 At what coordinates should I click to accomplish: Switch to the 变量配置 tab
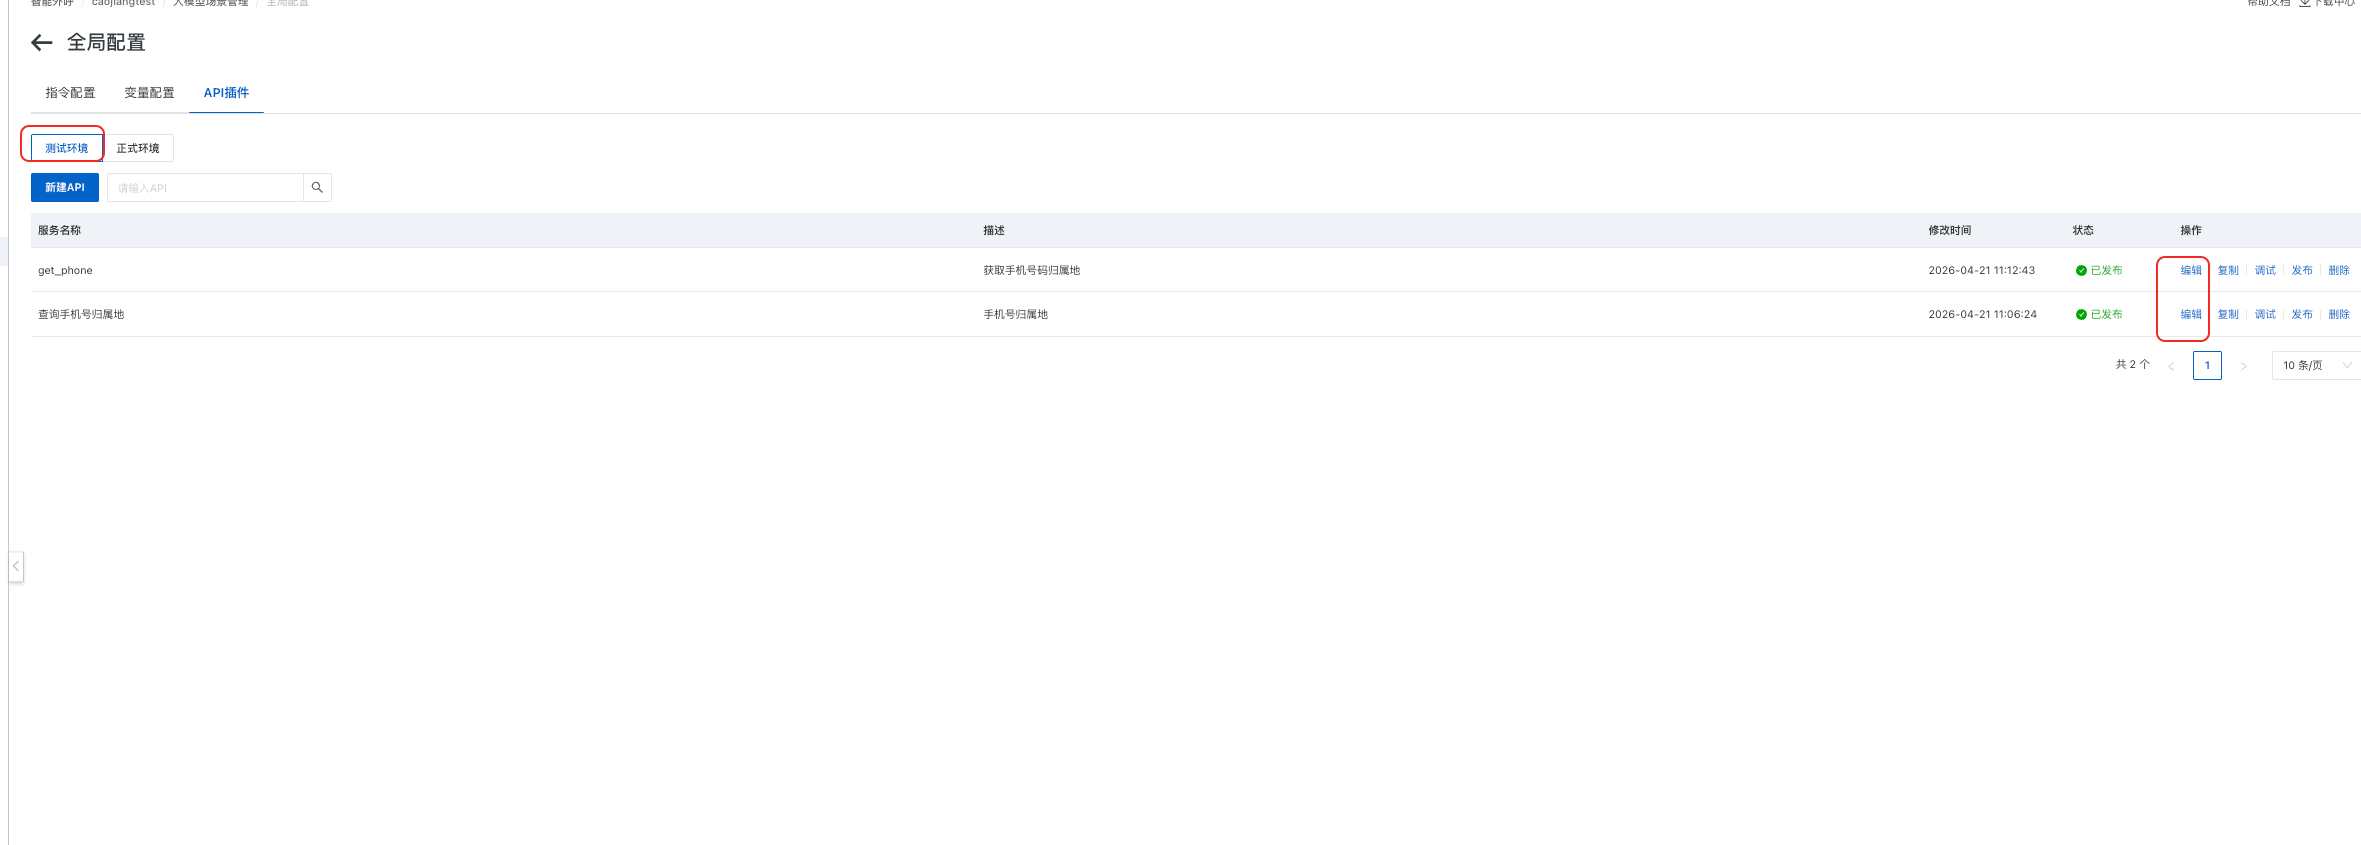click(x=149, y=93)
